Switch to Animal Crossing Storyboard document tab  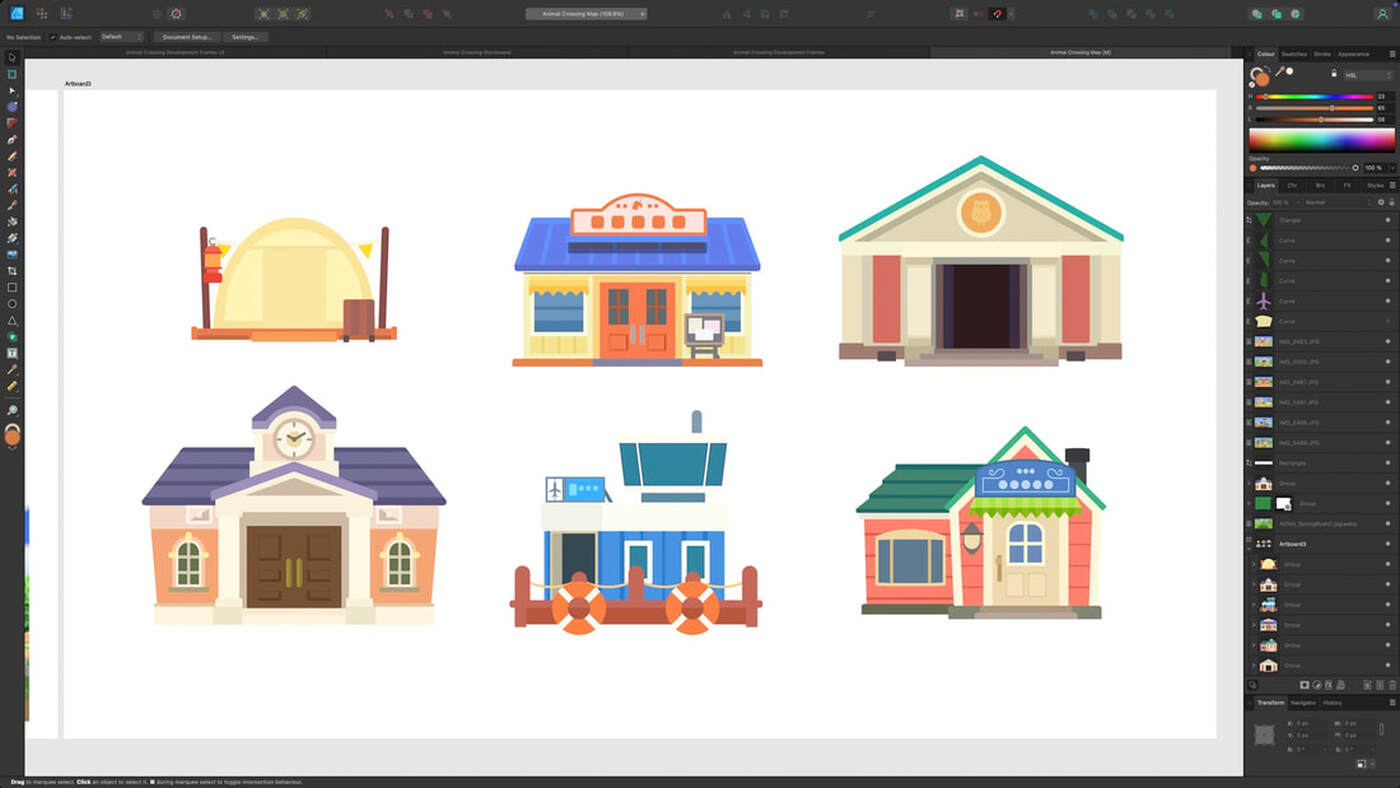coord(477,52)
